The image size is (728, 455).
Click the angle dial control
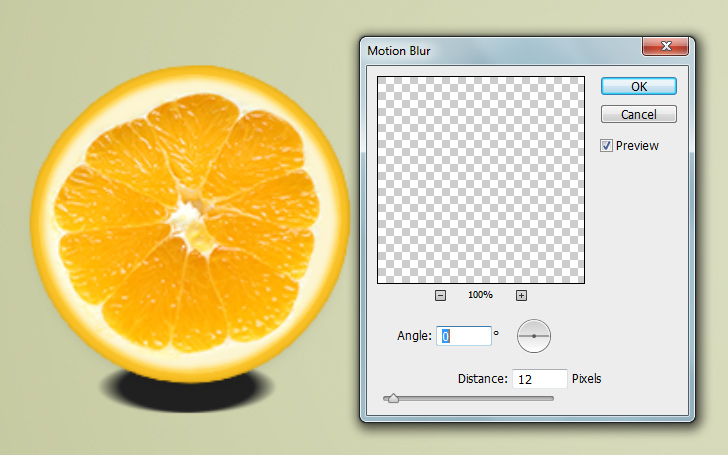[534, 336]
